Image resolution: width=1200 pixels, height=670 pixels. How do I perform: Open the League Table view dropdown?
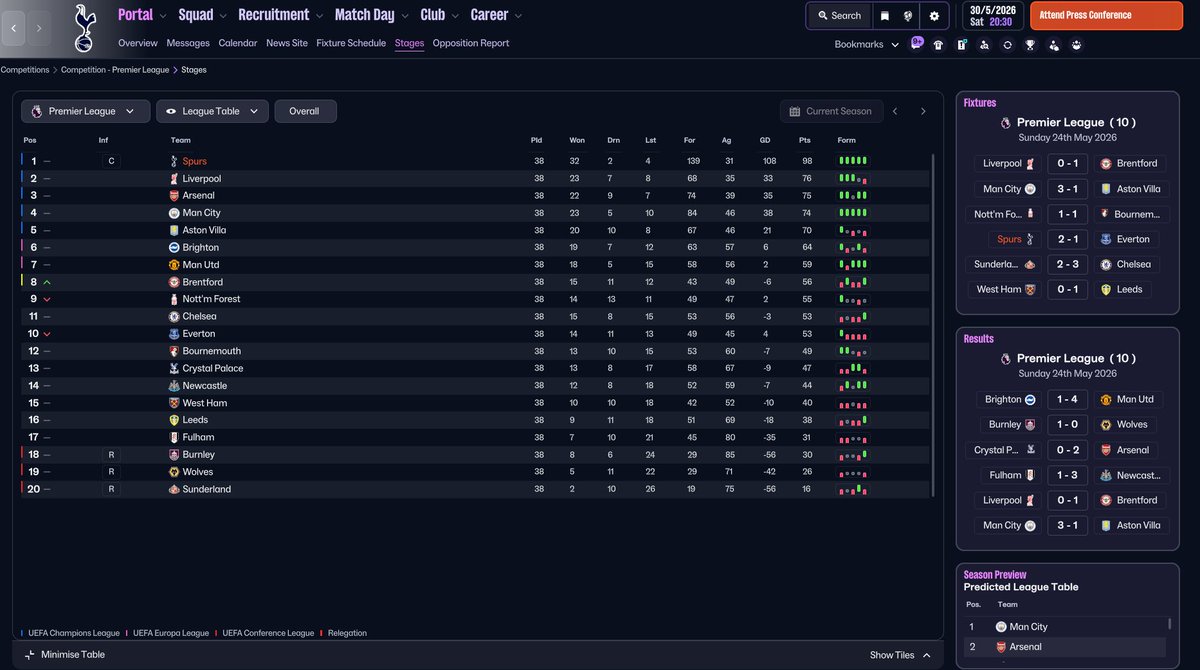click(212, 112)
